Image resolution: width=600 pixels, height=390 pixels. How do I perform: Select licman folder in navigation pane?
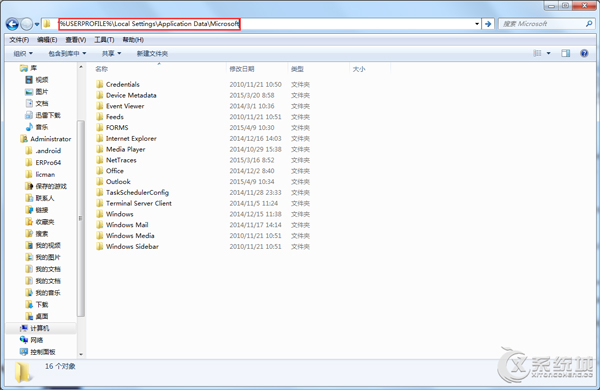click(x=40, y=175)
